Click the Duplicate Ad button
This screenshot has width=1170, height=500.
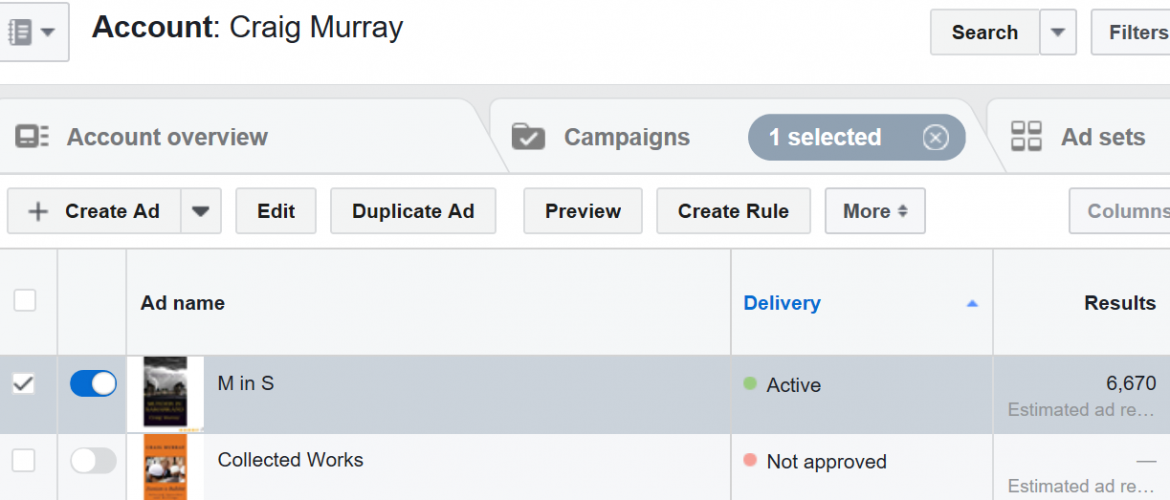413,211
